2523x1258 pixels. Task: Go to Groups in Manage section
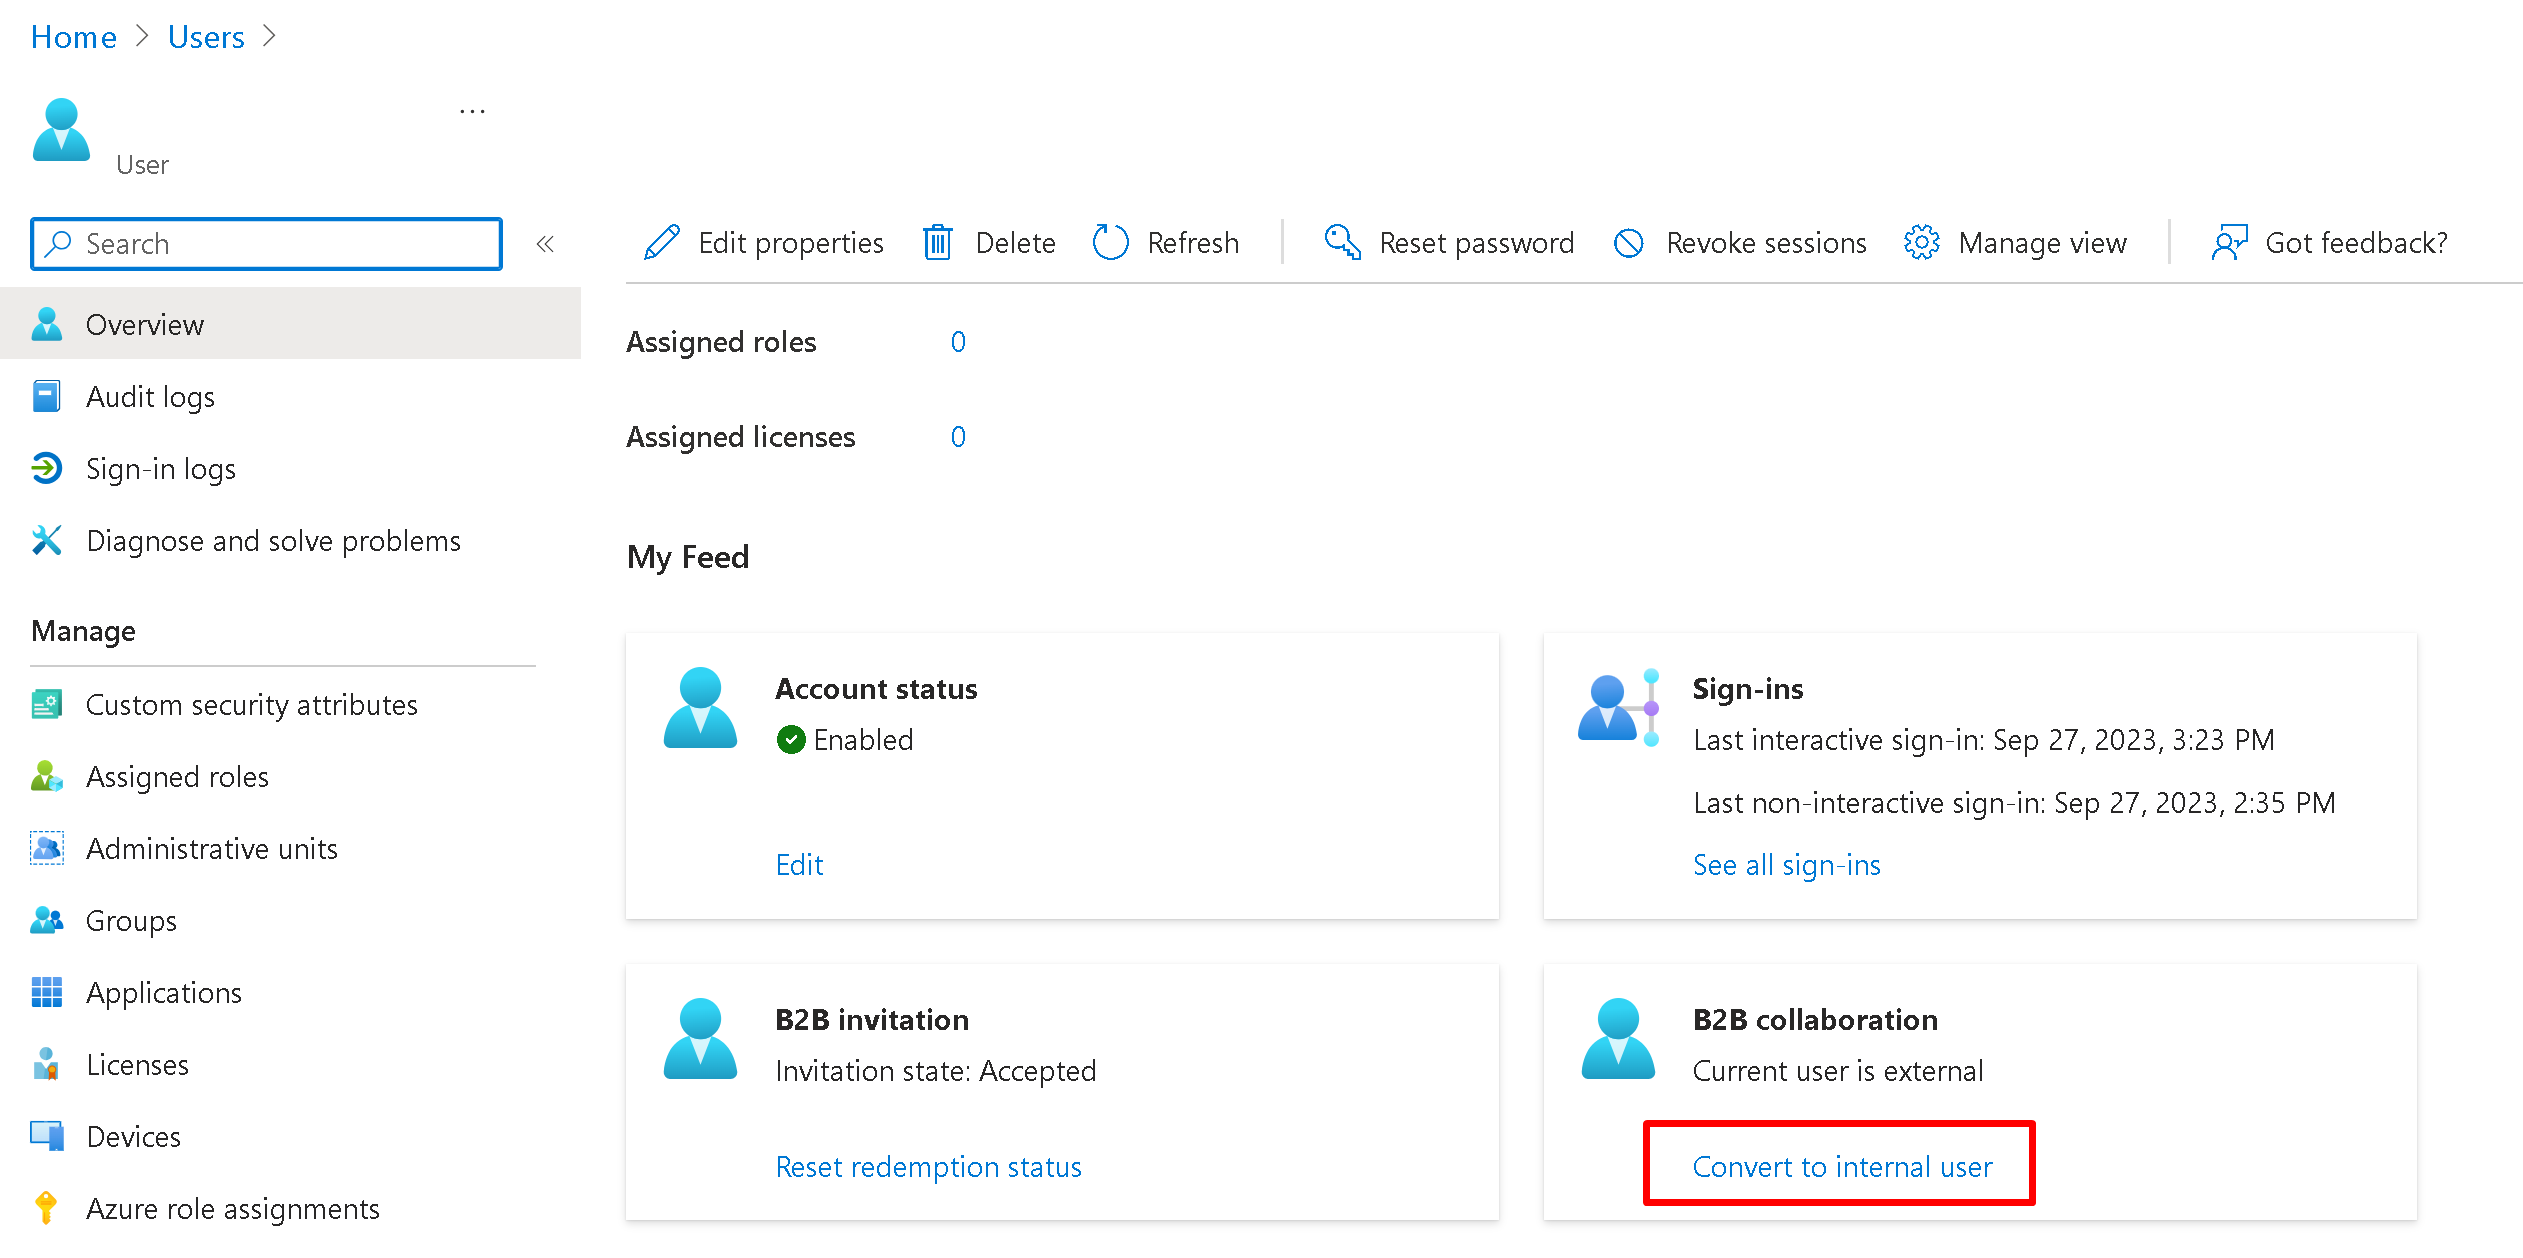coord(131,921)
